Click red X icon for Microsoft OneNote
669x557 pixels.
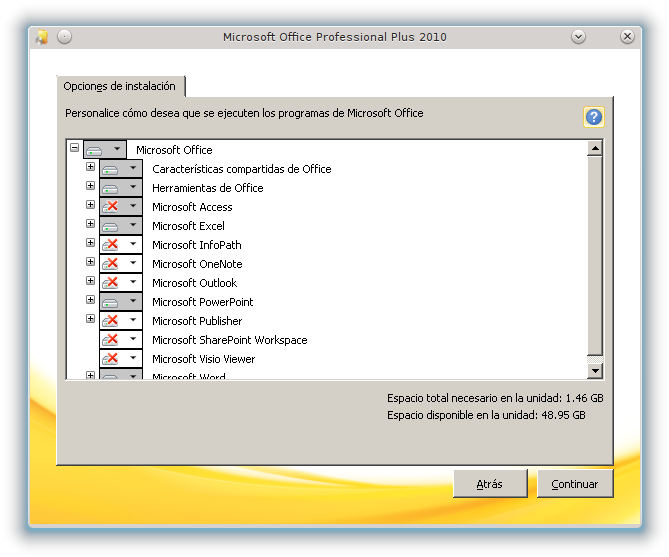point(111,264)
